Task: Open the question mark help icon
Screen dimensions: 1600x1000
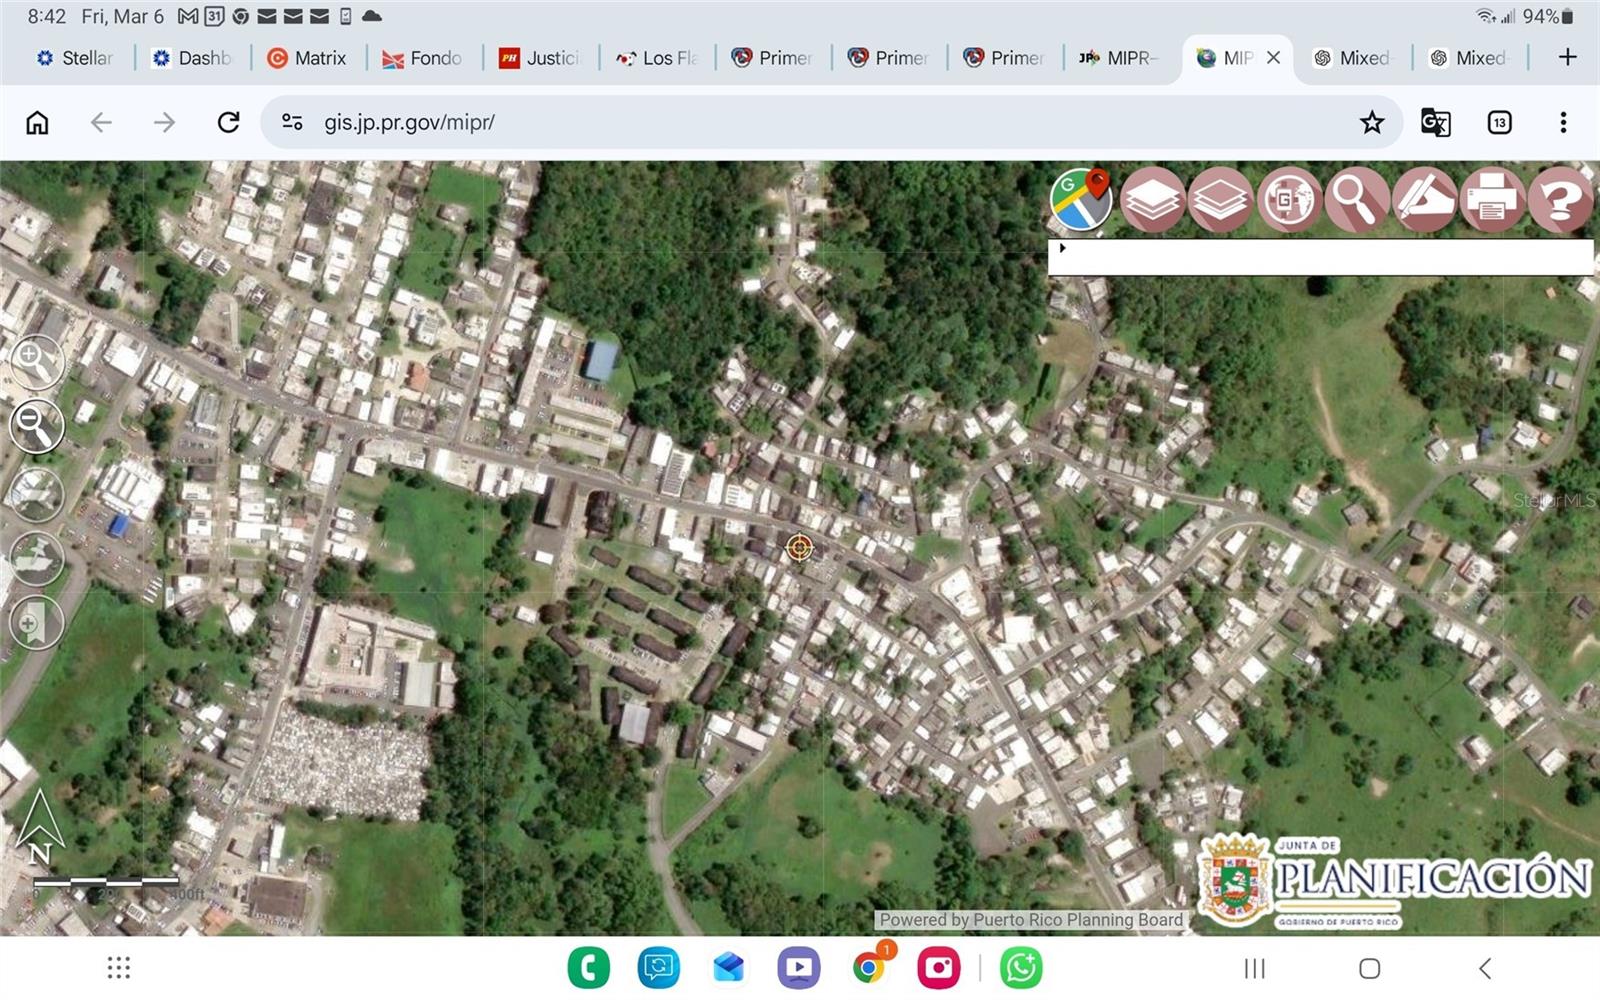Action: tap(1559, 200)
